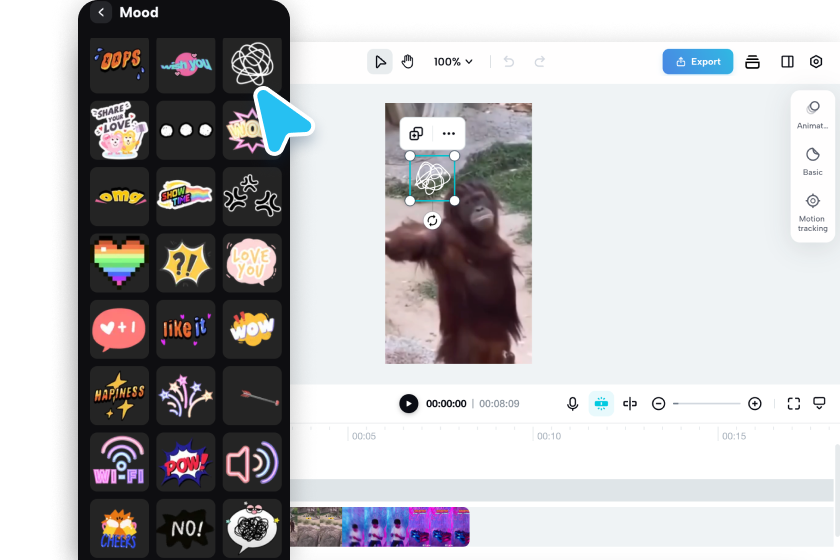Split the clip at playhead

pyautogui.click(x=629, y=404)
